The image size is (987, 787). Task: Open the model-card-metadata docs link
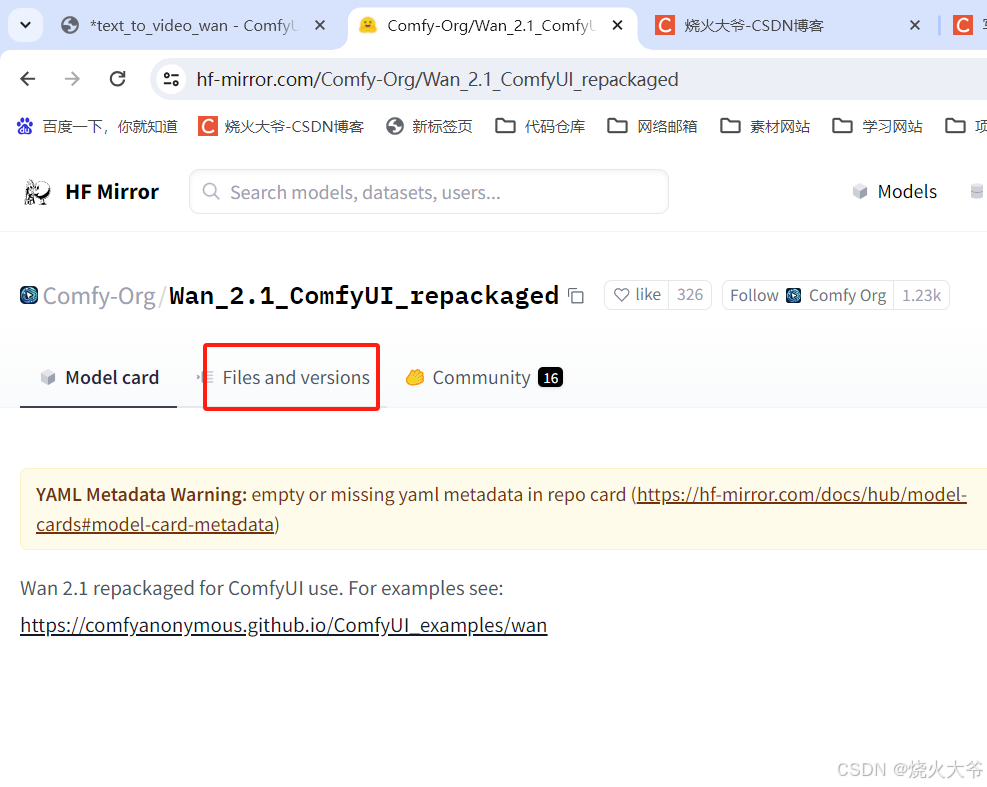501,509
